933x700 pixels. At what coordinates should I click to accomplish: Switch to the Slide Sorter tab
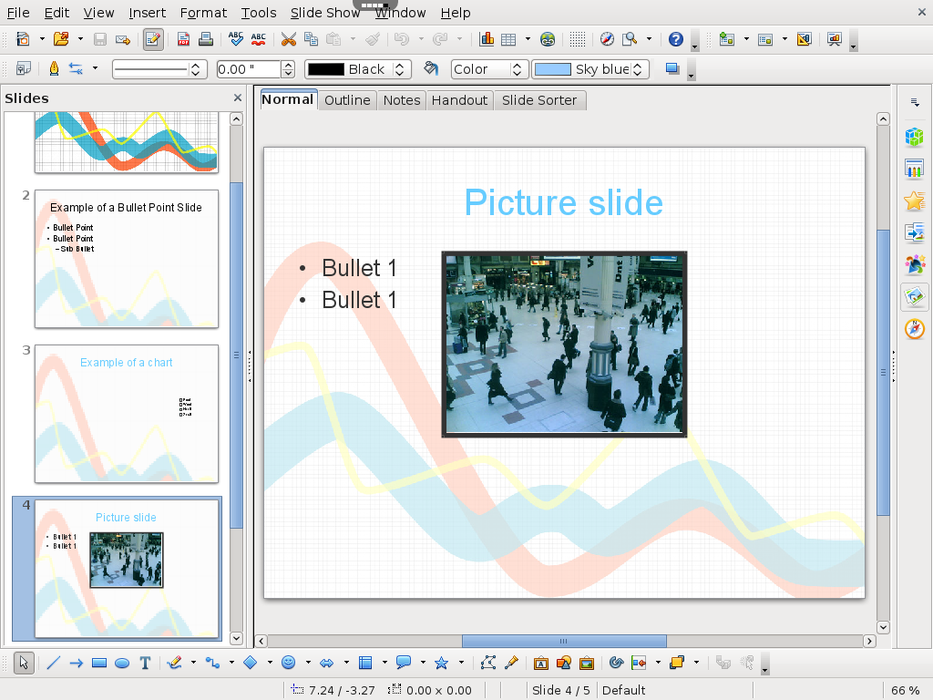coord(539,100)
